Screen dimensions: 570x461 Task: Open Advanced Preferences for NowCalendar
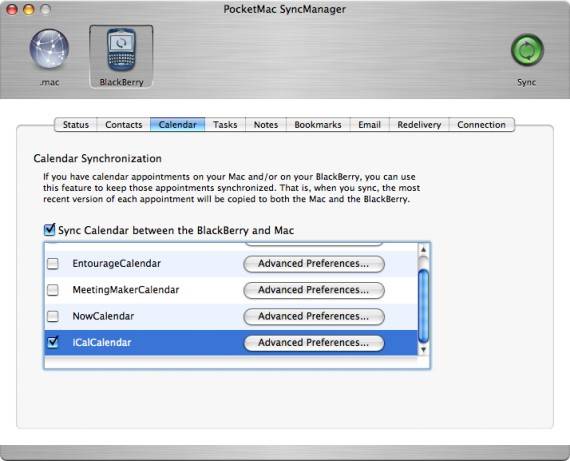314,317
